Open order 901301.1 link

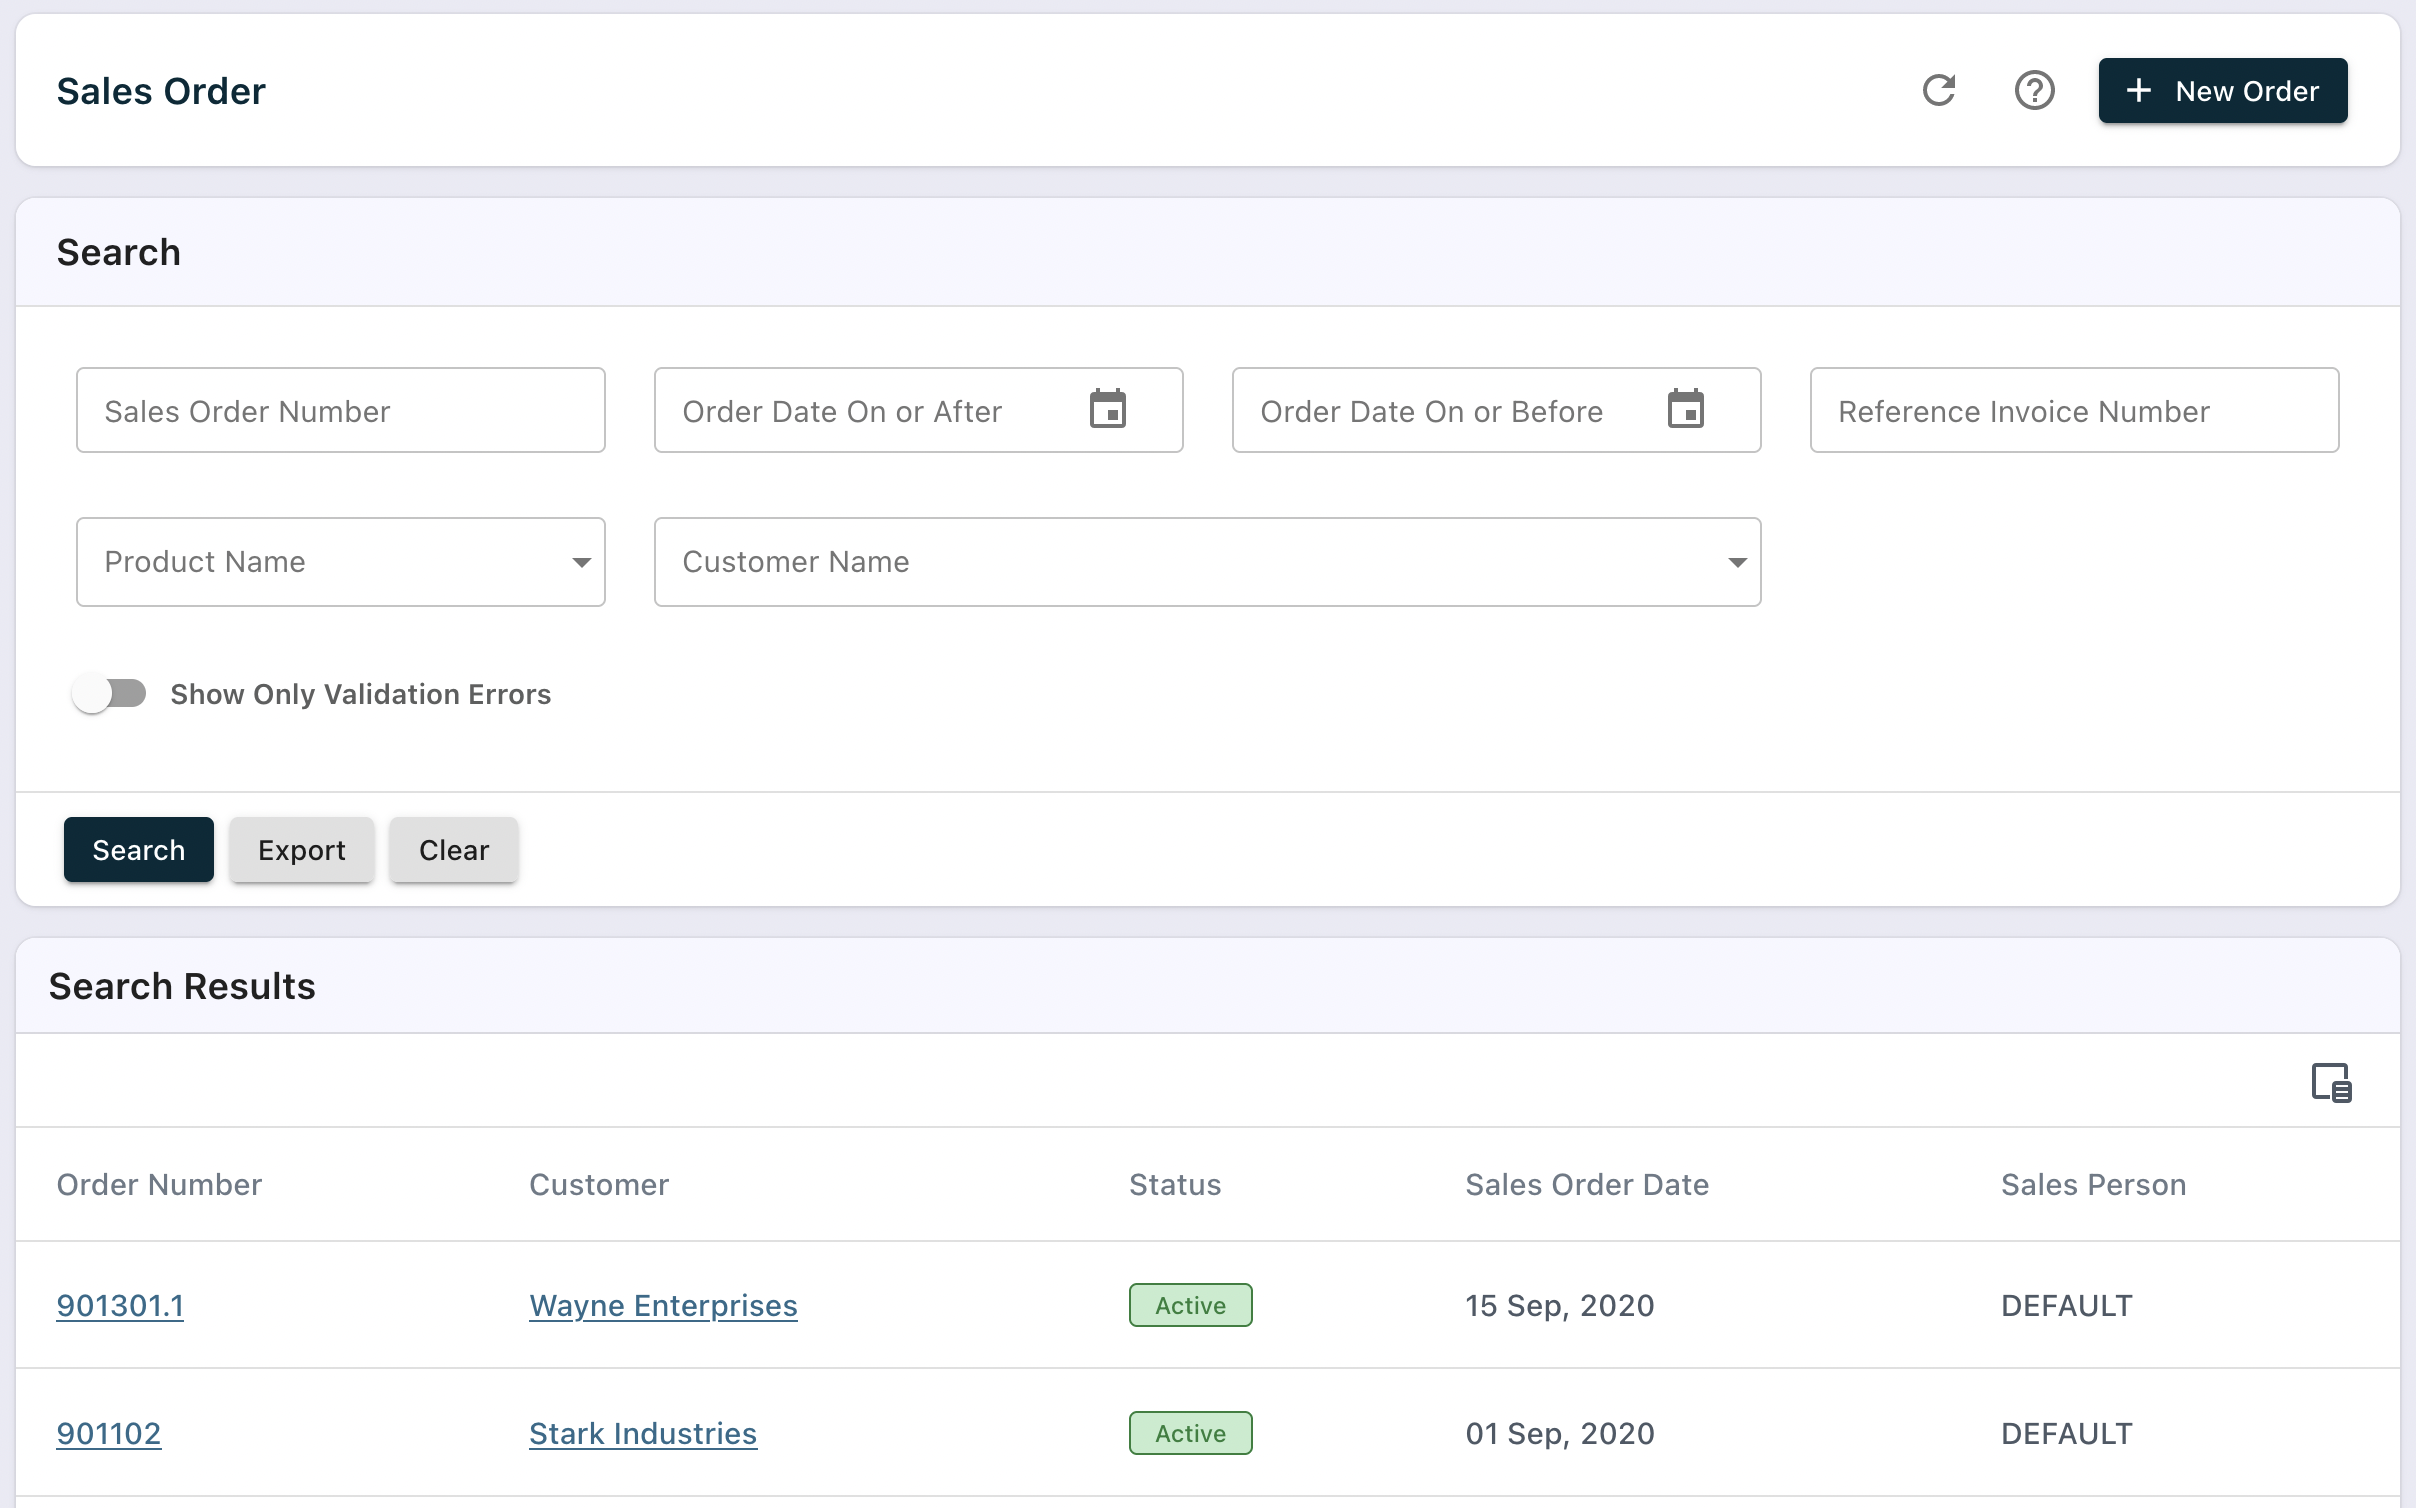coord(120,1305)
